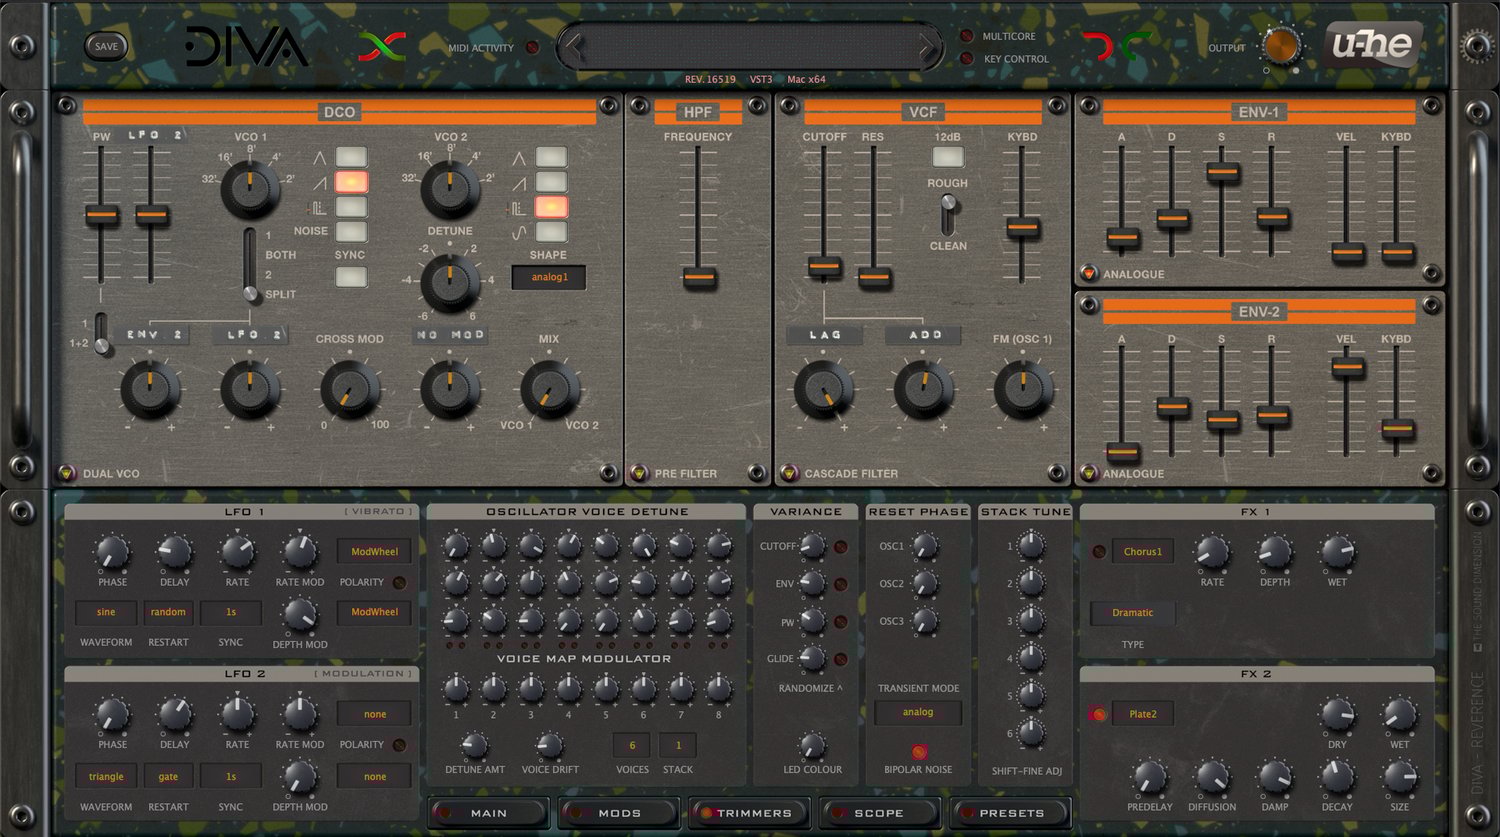Toggle the 12dB filter slope button
This screenshot has width=1500, height=837.
tap(948, 156)
